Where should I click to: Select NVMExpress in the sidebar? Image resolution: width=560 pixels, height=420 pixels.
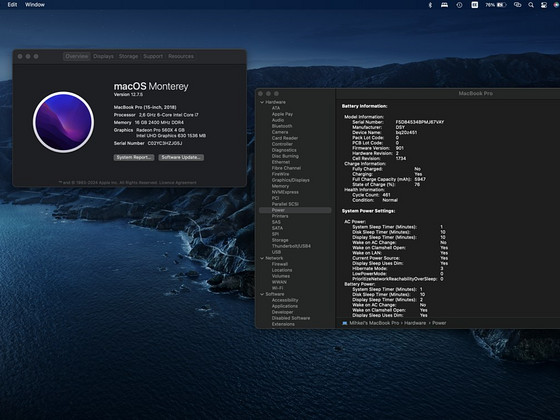[285, 192]
